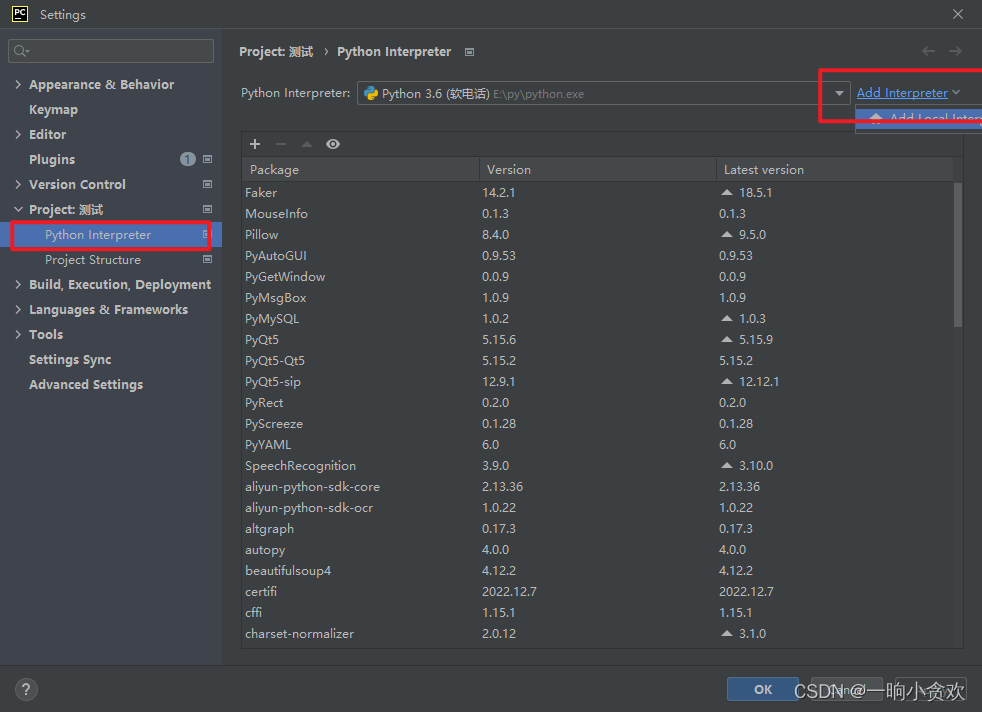Select the PyAutoGUI package row
This screenshot has height=712, width=982.
(598, 255)
